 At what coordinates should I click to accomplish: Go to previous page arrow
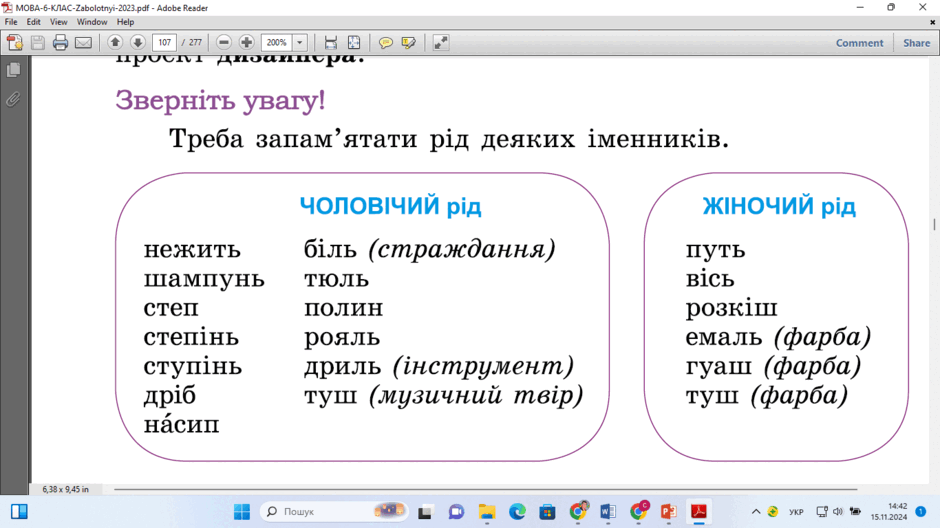point(115,43)
